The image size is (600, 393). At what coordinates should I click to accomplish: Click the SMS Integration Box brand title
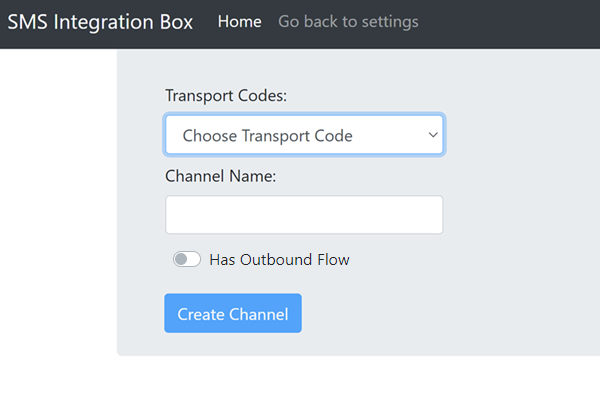coord(100,22)
